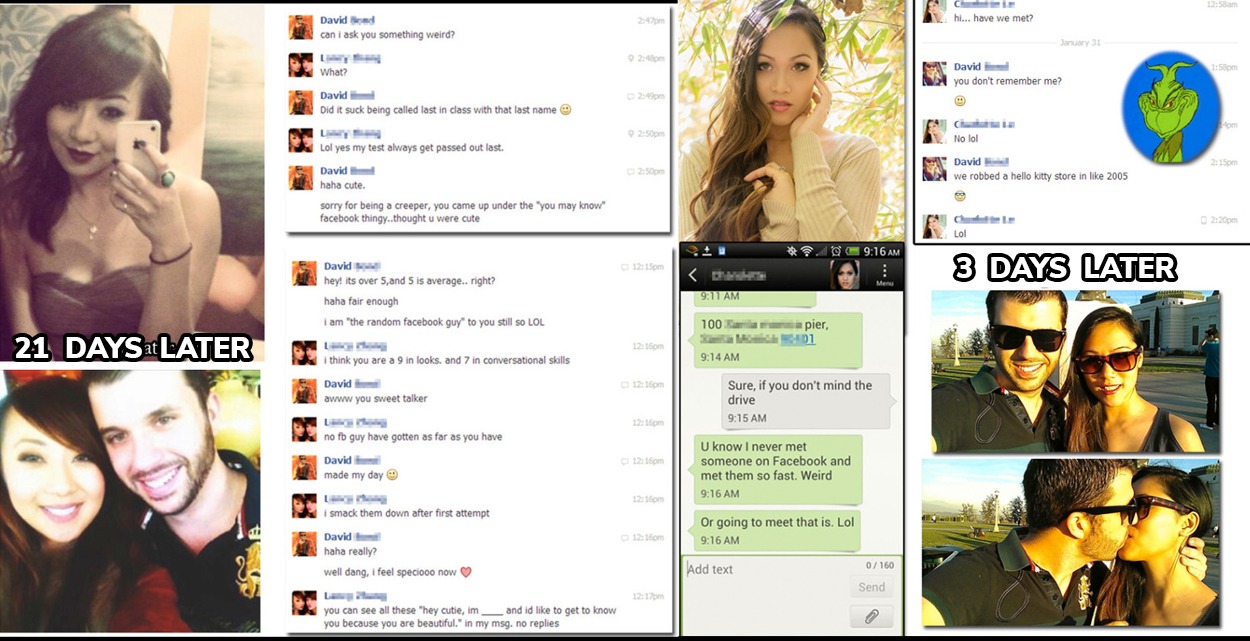
Task: Click the glasses emoji under the hello kitty message
Action: 960,196
